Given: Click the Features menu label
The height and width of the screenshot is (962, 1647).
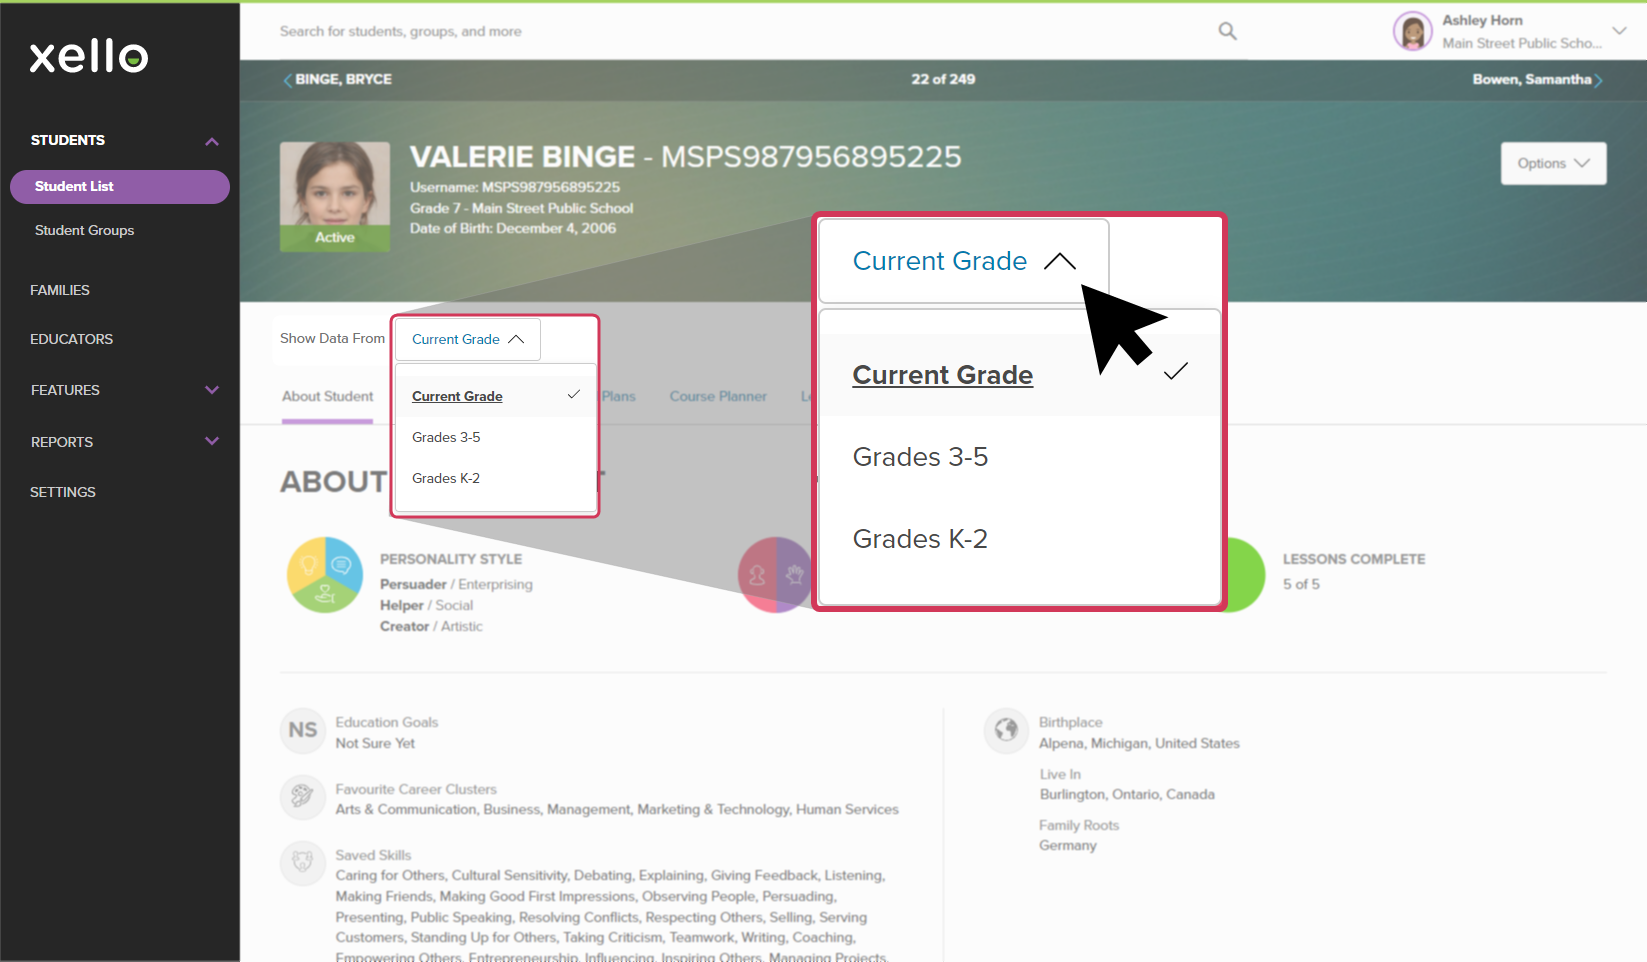Looking at the screenshot, I should [x=65, y=390].
